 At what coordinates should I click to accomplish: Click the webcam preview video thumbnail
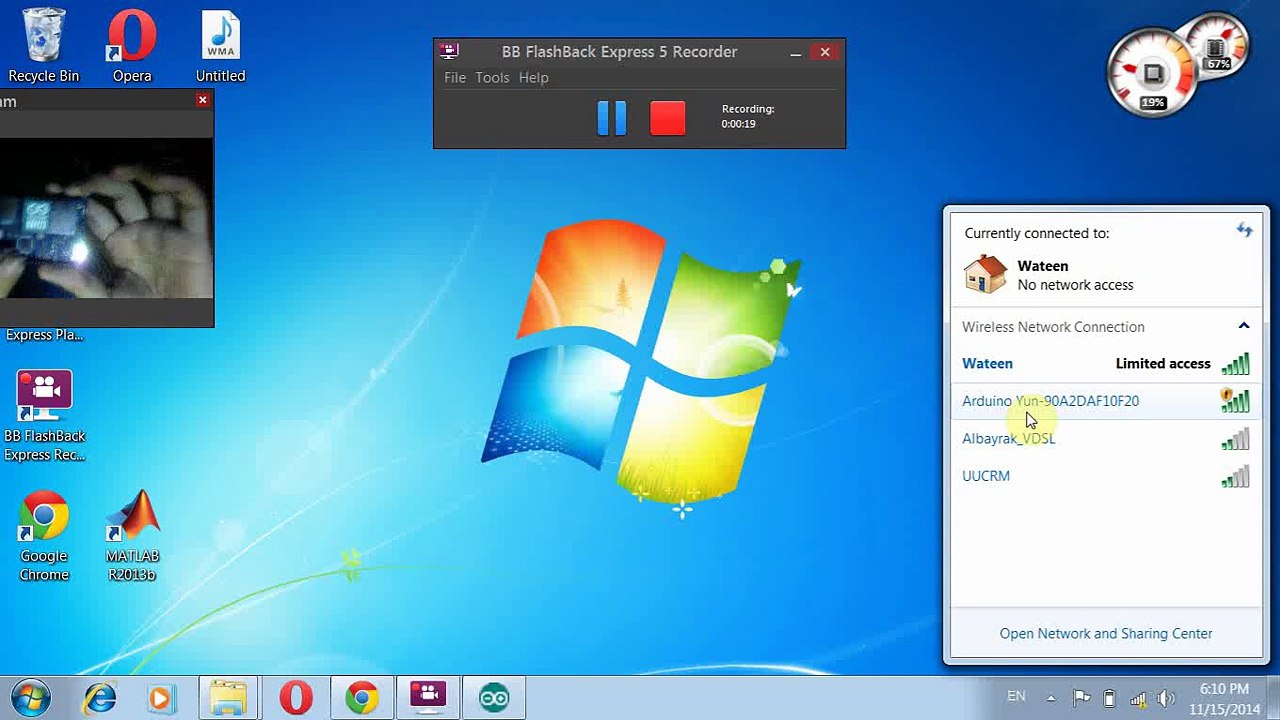tap(106, 219)
